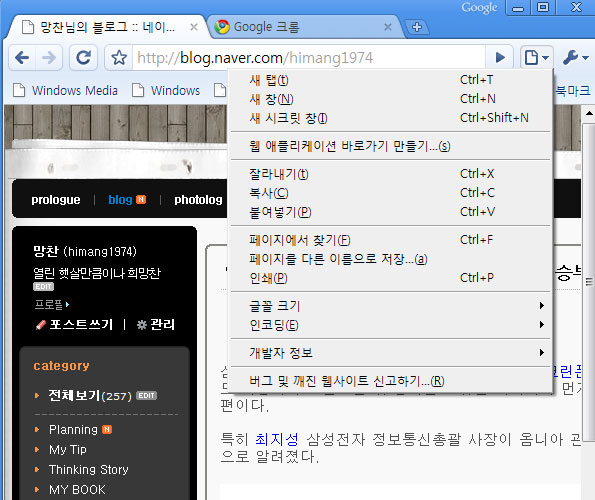Click the page scrollbar up arrow
Screen dimensions: 595x500
(x=589, y=113)
